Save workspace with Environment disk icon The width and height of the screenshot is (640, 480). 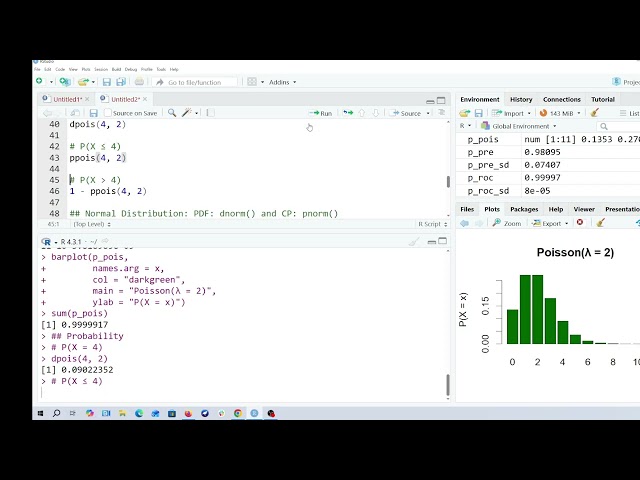click(x=479, y=113)
